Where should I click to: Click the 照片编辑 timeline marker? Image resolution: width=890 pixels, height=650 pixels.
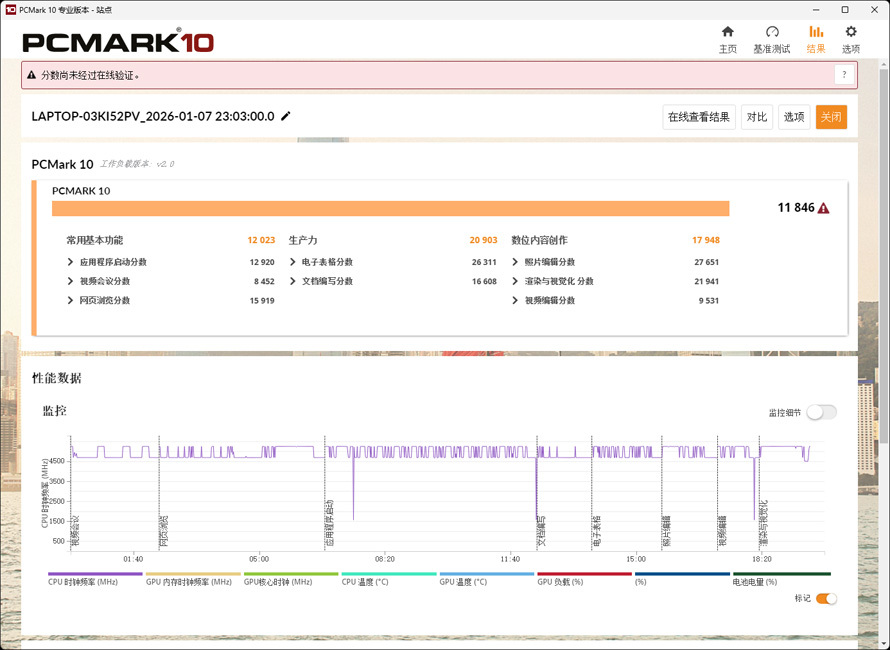tap(667, 531)
